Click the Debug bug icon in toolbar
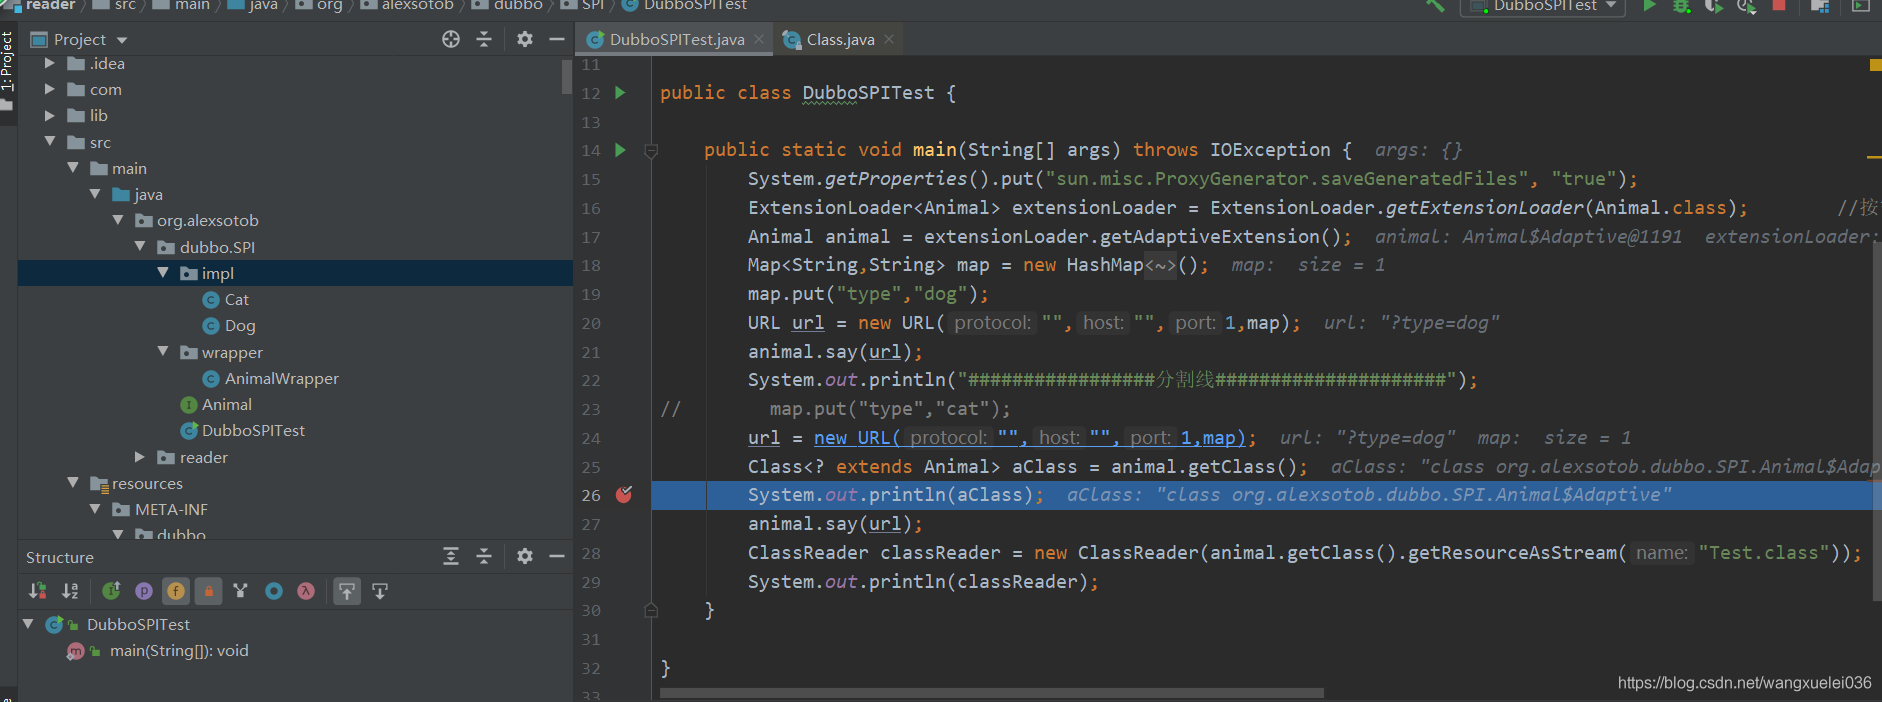Image resolution: width=1882 pixels, height=702 pixels. [x=1682, y=6]
